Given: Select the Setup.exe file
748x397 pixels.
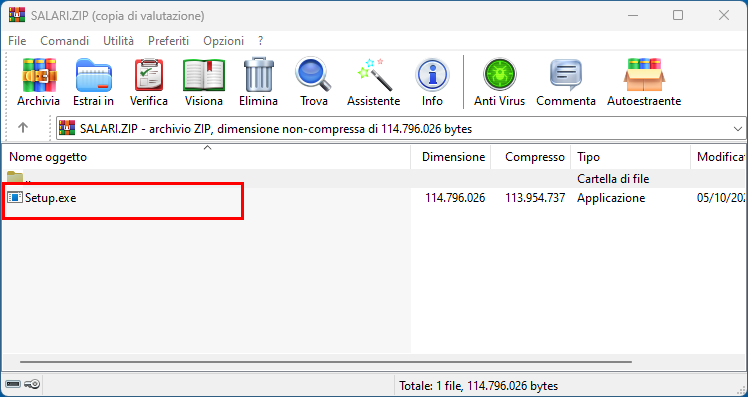Looking at the screenshot, I should click(x=51, y=198).
